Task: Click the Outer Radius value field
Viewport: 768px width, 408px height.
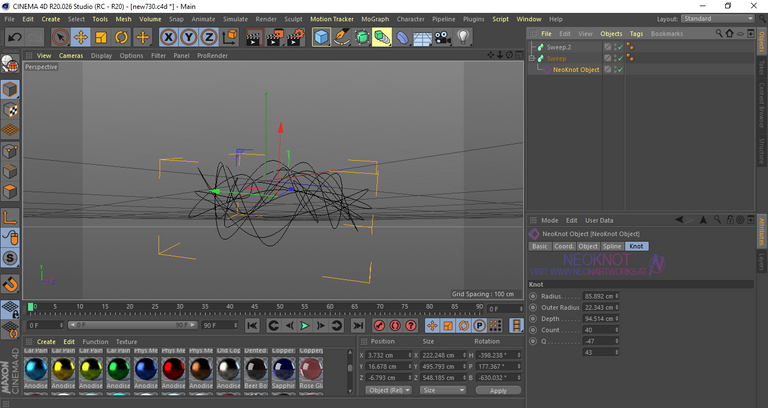Action: coord(600,308)
